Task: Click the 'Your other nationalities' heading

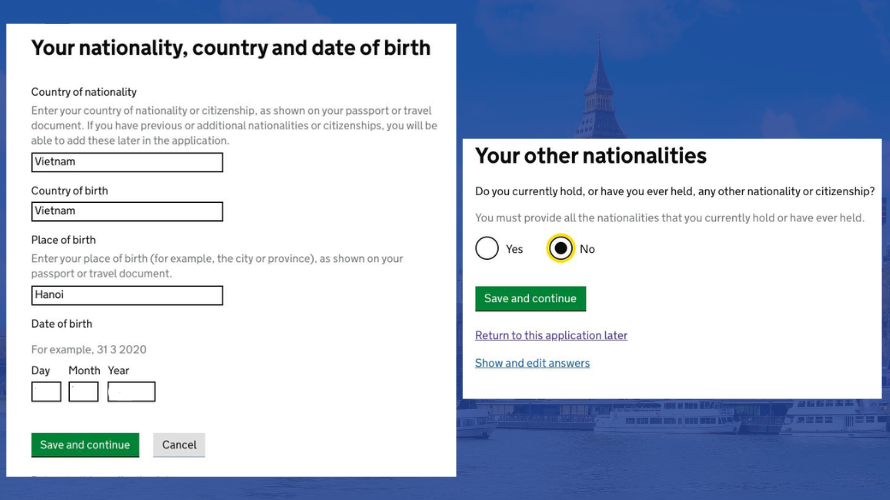Action: pyautogui.click(x=591, y=156)
